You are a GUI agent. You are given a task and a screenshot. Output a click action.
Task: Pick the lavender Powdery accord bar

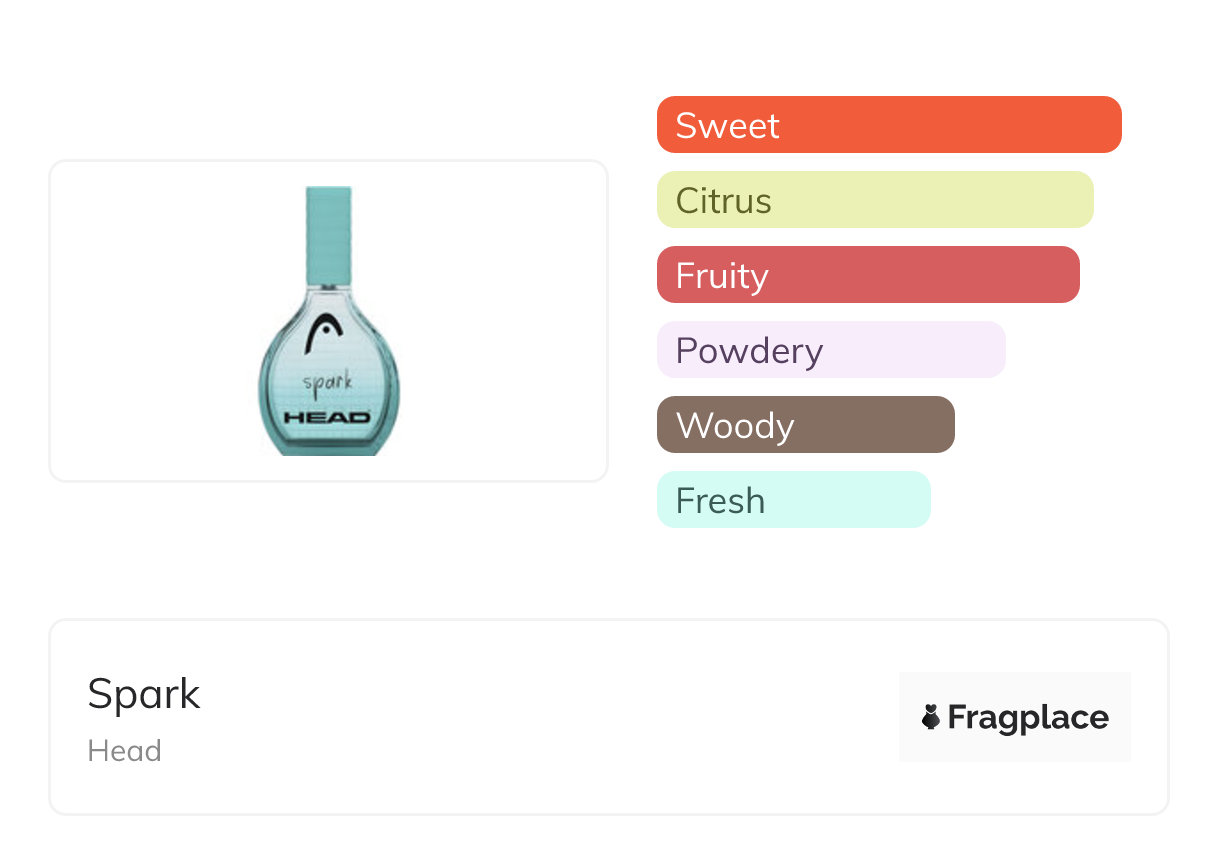tap(831, 350)
